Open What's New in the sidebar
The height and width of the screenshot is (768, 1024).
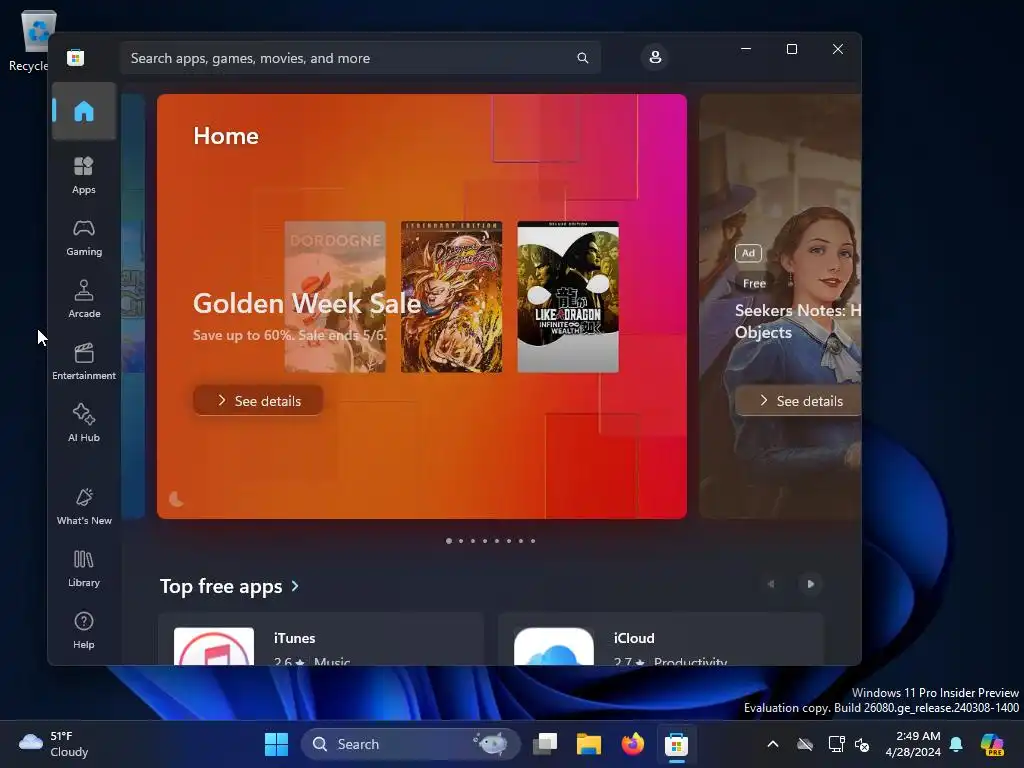[84, 506]
